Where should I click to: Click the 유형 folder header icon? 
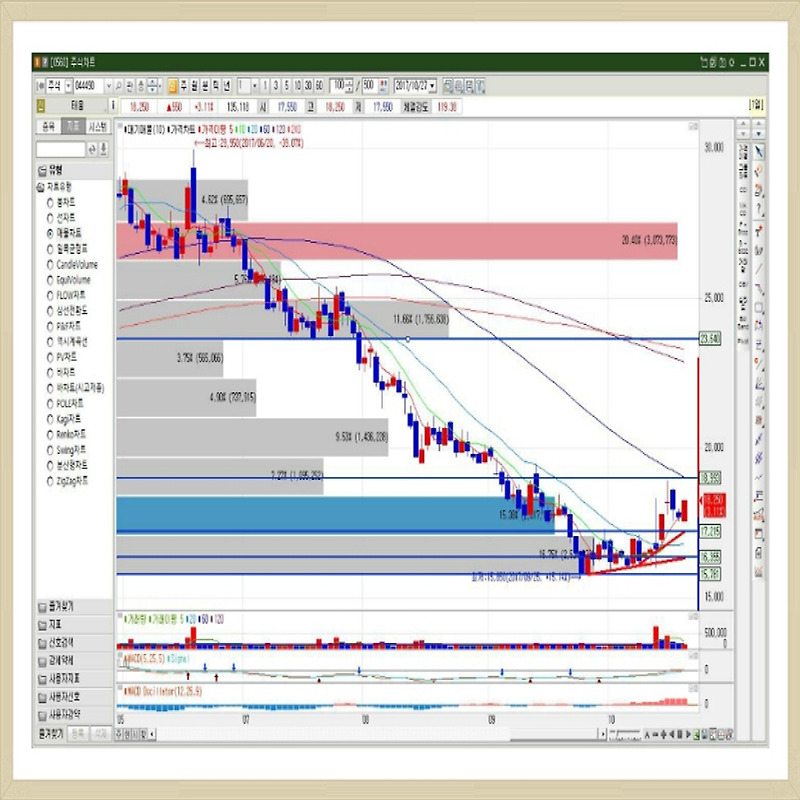coord(40,170)
